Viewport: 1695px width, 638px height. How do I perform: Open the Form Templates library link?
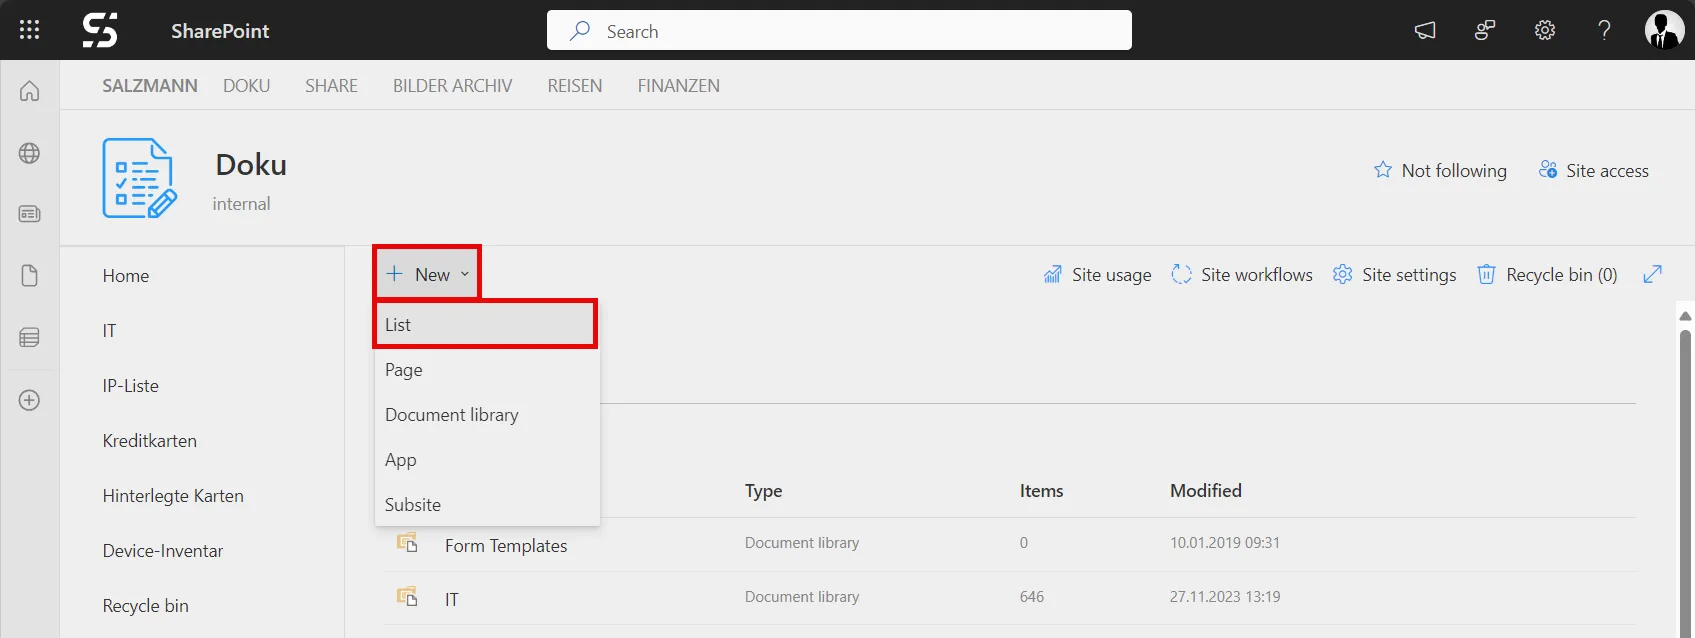coord(506,546)
